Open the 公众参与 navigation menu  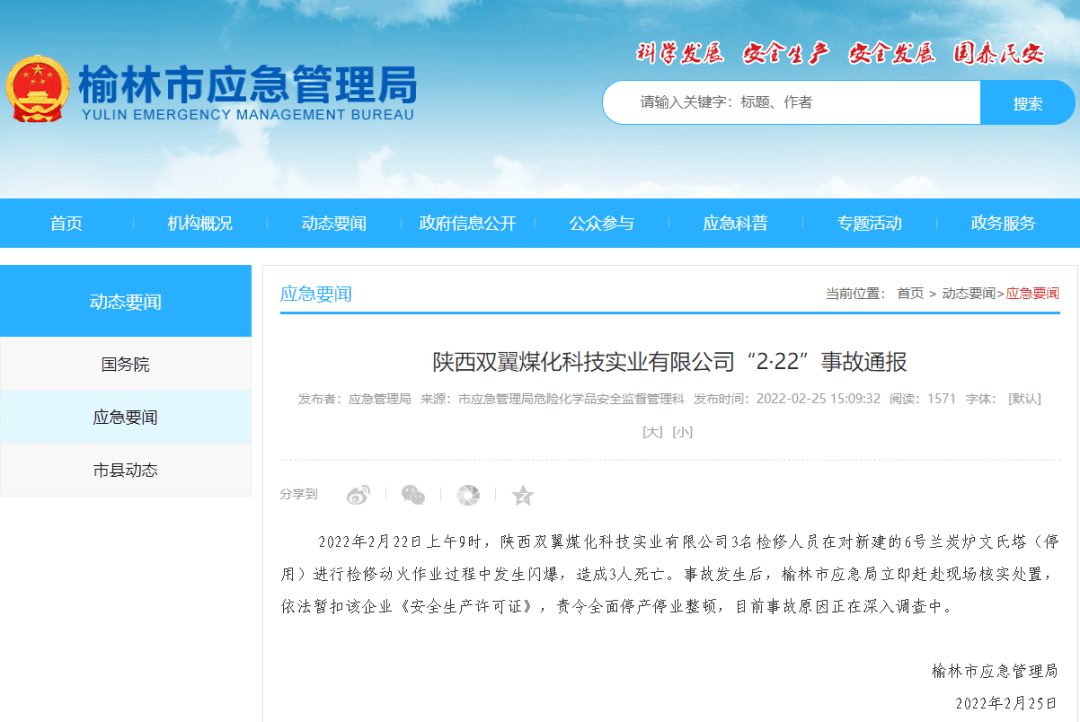[x=601, y=223]
